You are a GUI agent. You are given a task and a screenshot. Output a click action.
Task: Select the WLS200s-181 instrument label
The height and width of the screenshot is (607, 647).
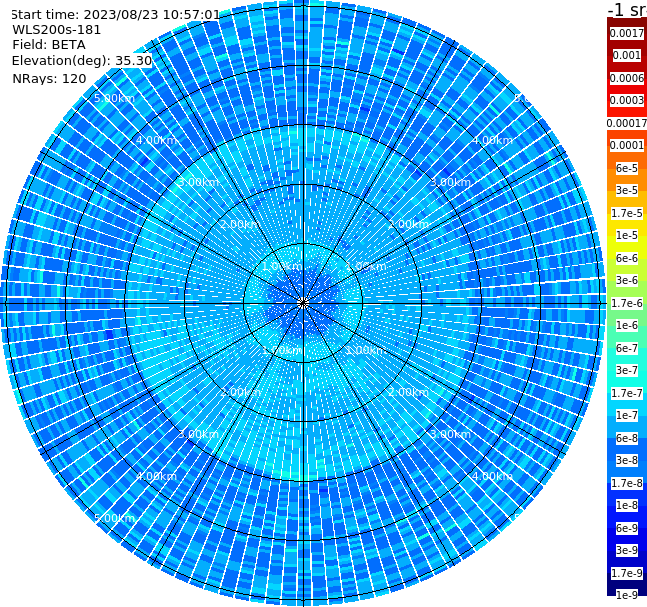click(57, 30)
